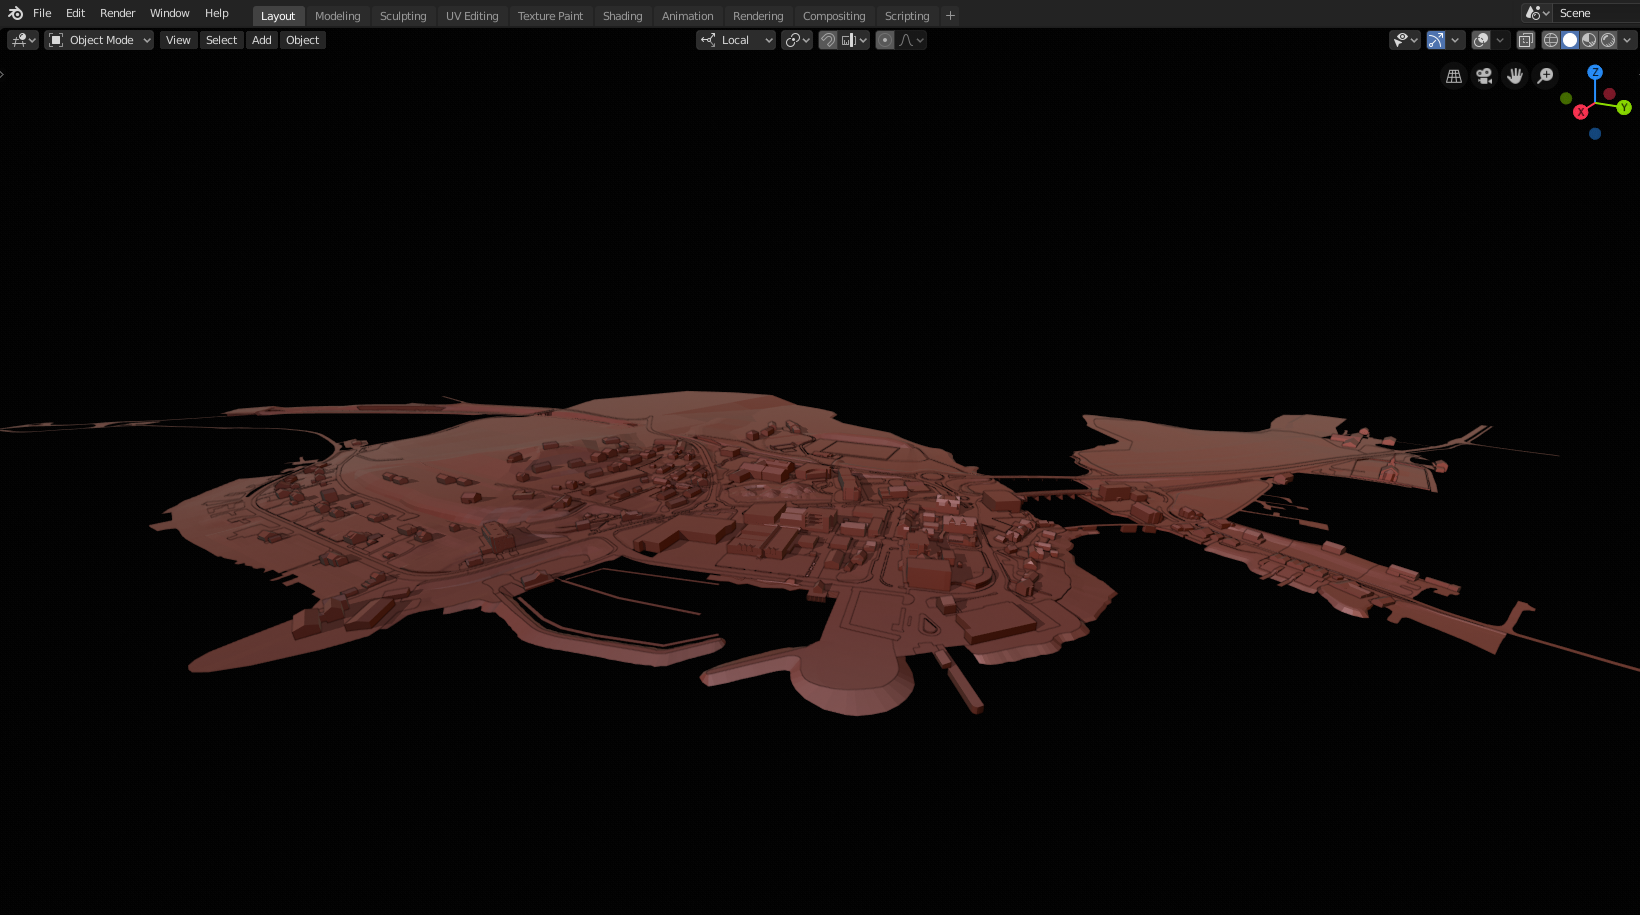Switch to the Compositing workspace tab
The image size is (1640, 915).
pos(834,16)
